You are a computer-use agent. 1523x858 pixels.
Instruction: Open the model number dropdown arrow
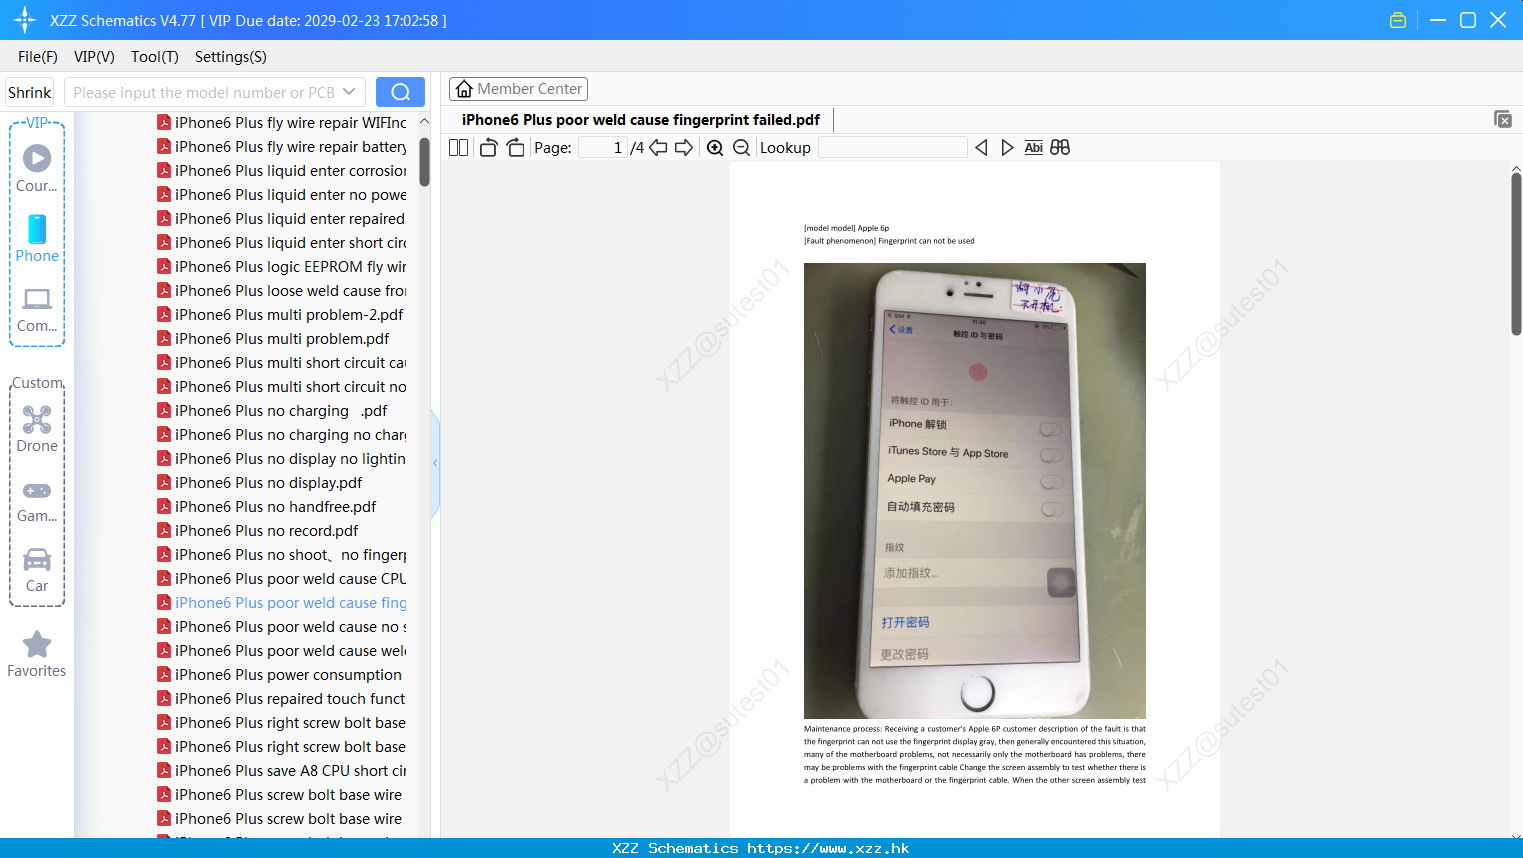tap(349, 92)
